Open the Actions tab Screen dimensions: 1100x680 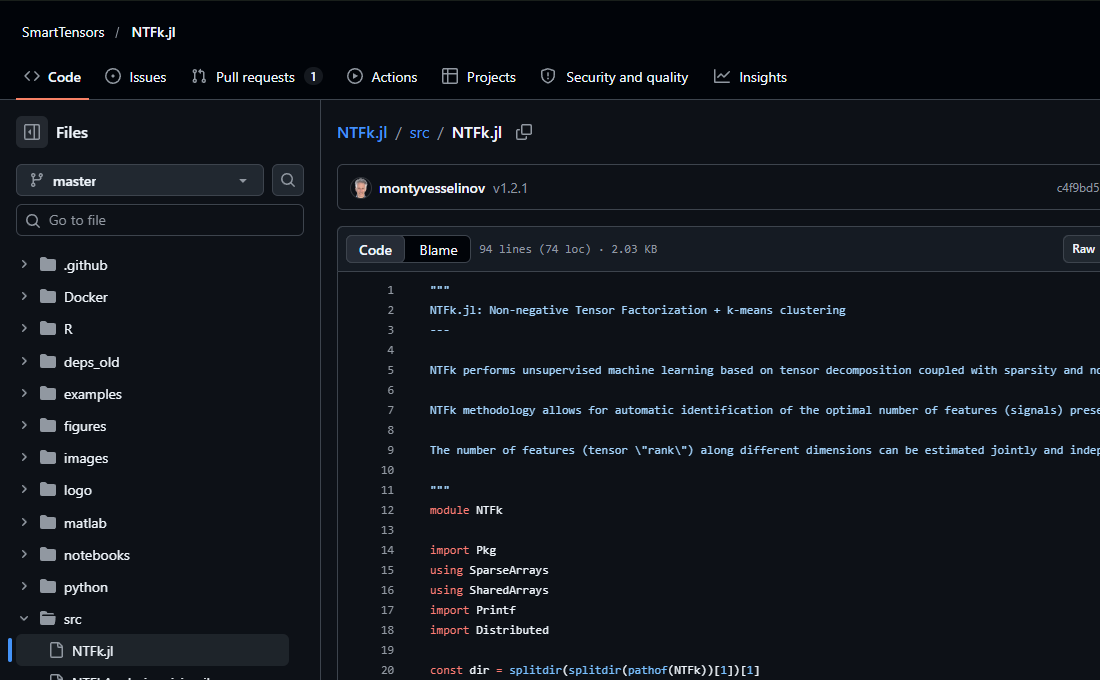click(382, 77)
